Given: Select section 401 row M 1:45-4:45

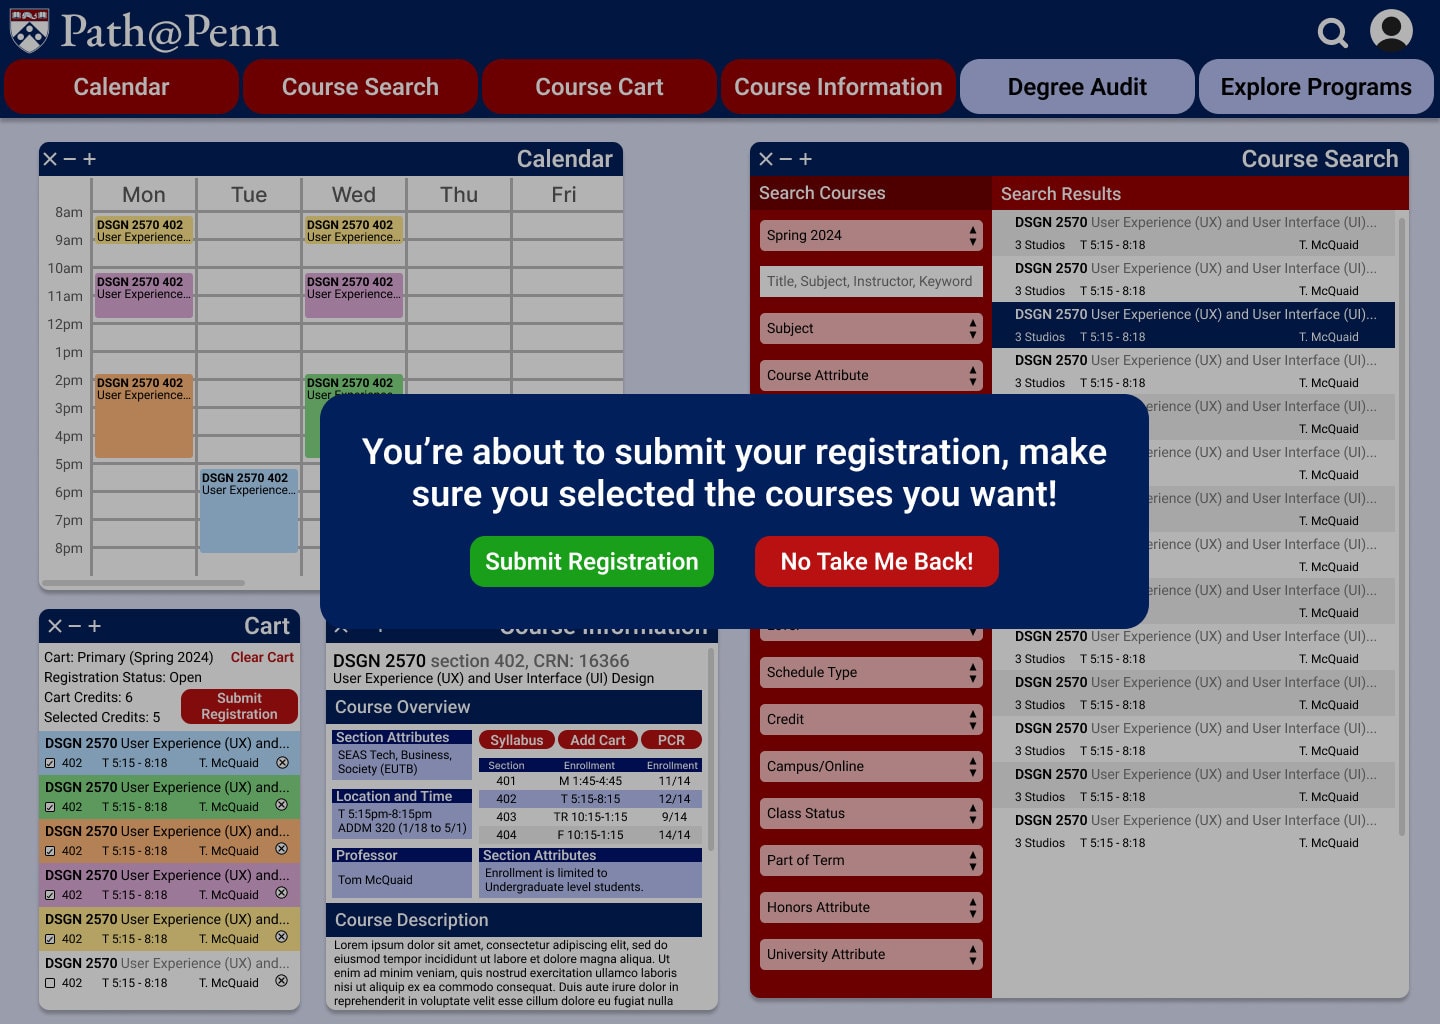Looking at the screenshot, I should (590, 781).
